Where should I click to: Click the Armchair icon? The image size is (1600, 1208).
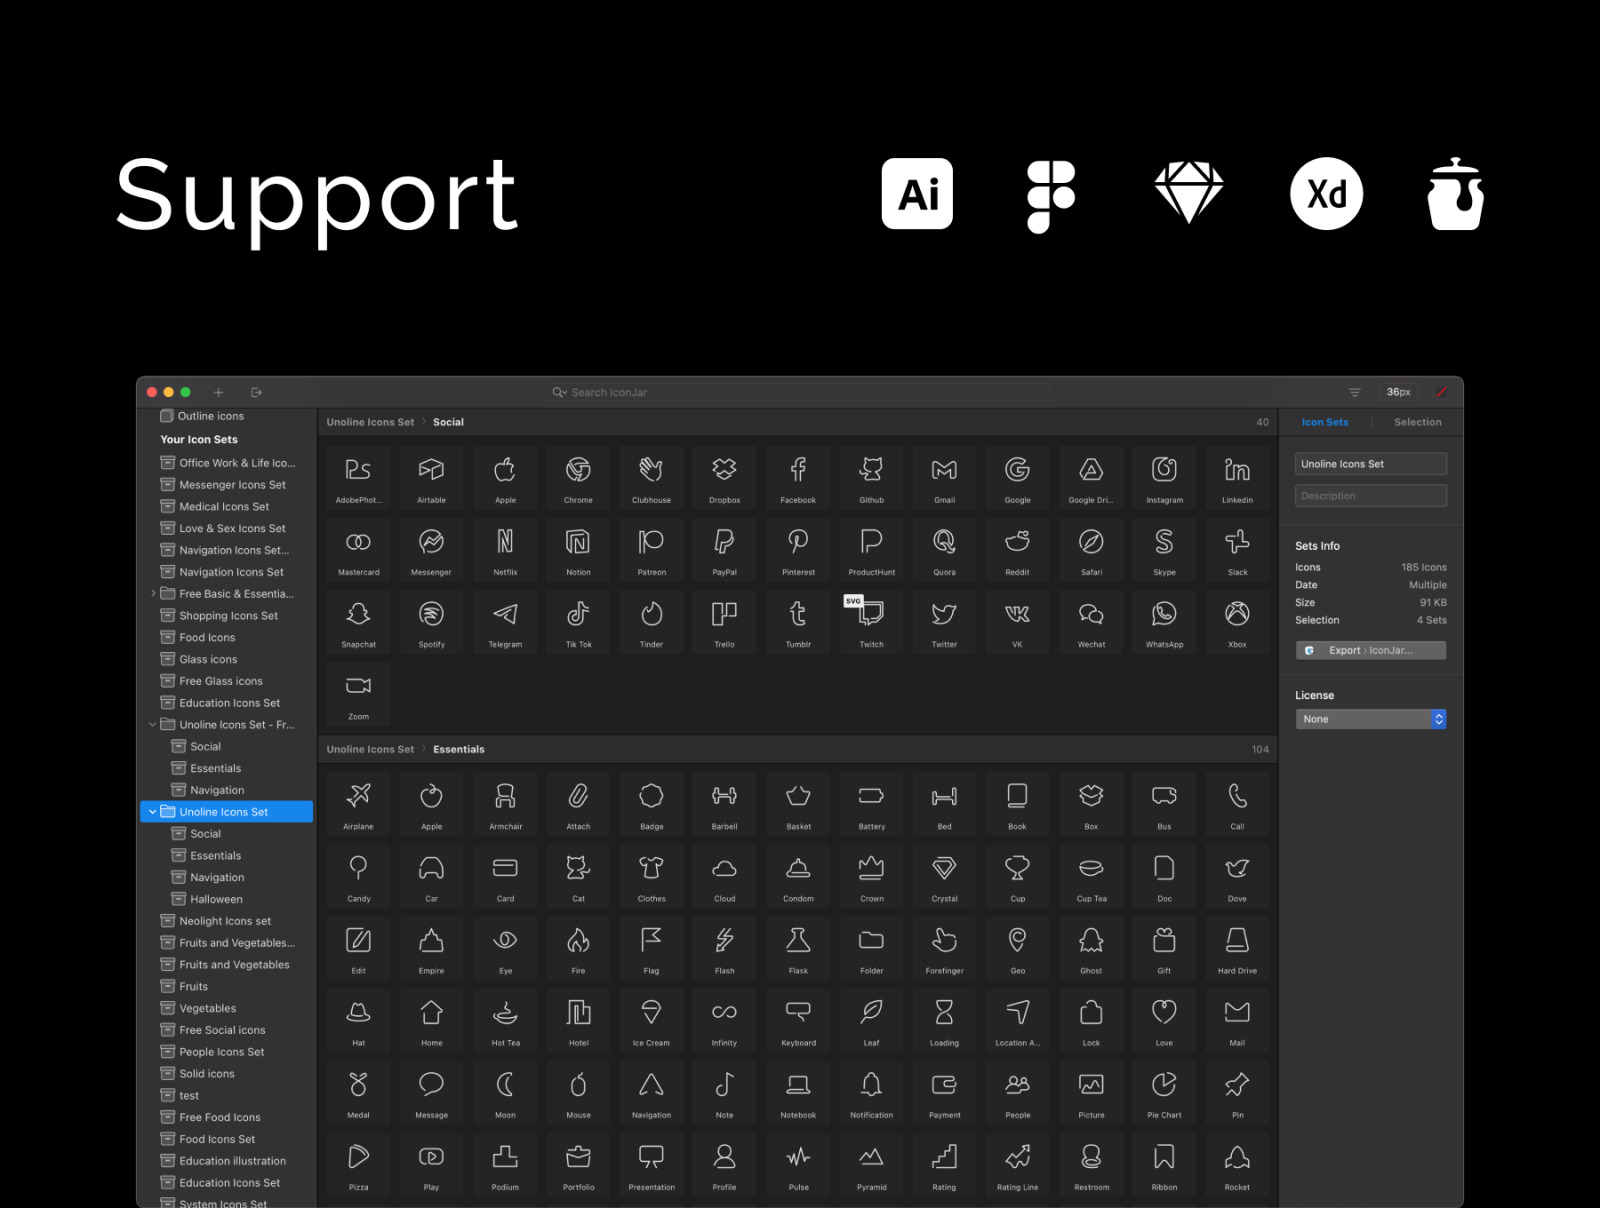click(x=505, y=804)
